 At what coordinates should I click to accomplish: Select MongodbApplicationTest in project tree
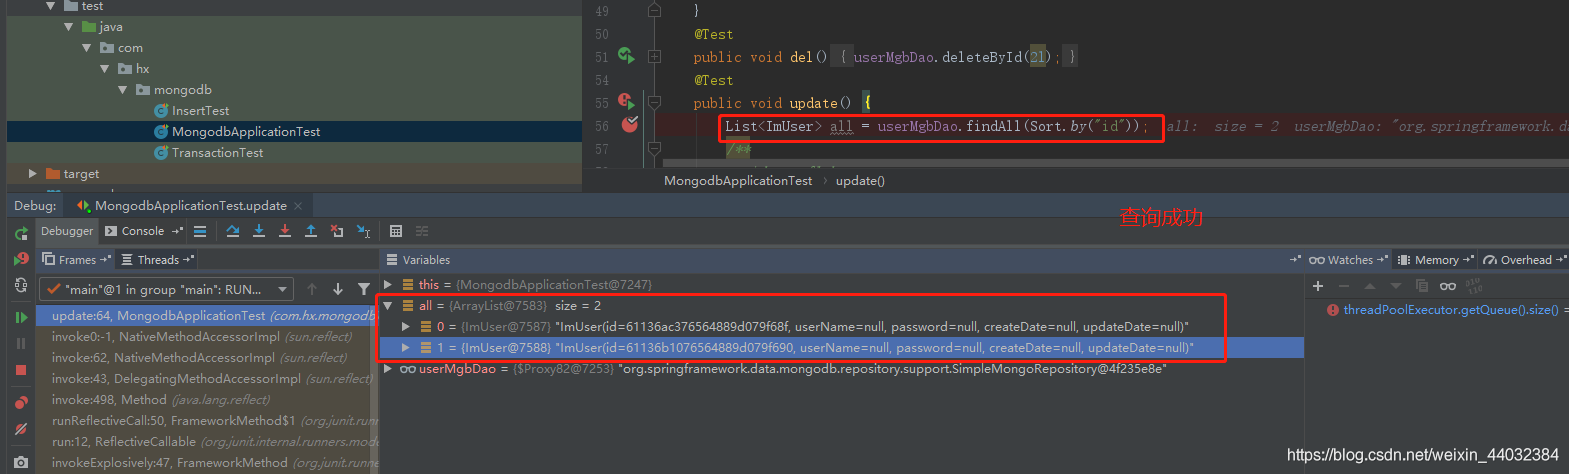click(246, 132)
